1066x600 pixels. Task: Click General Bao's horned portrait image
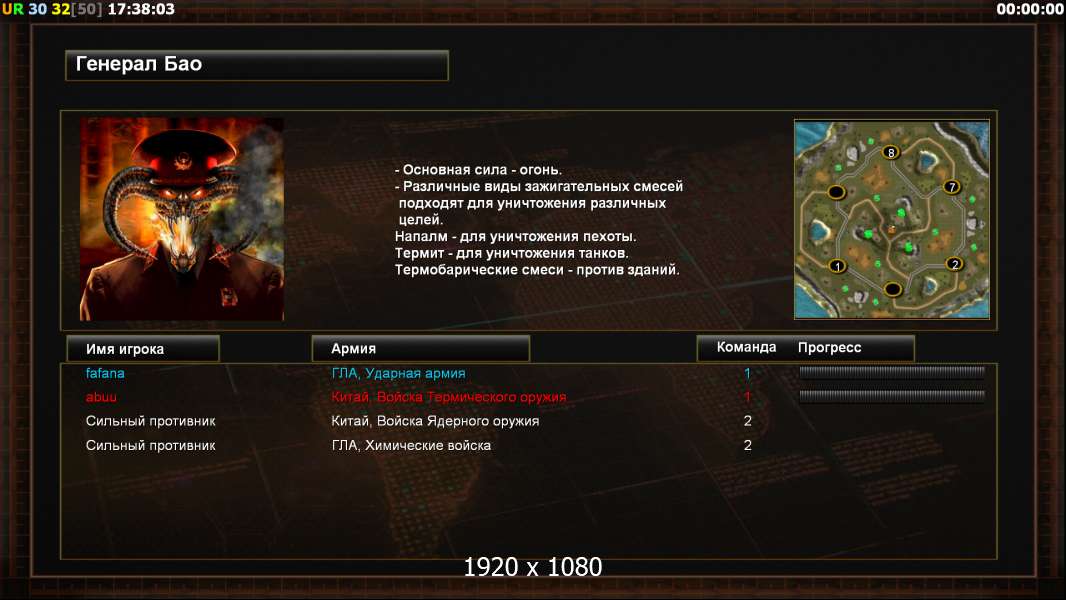point(182,219)
